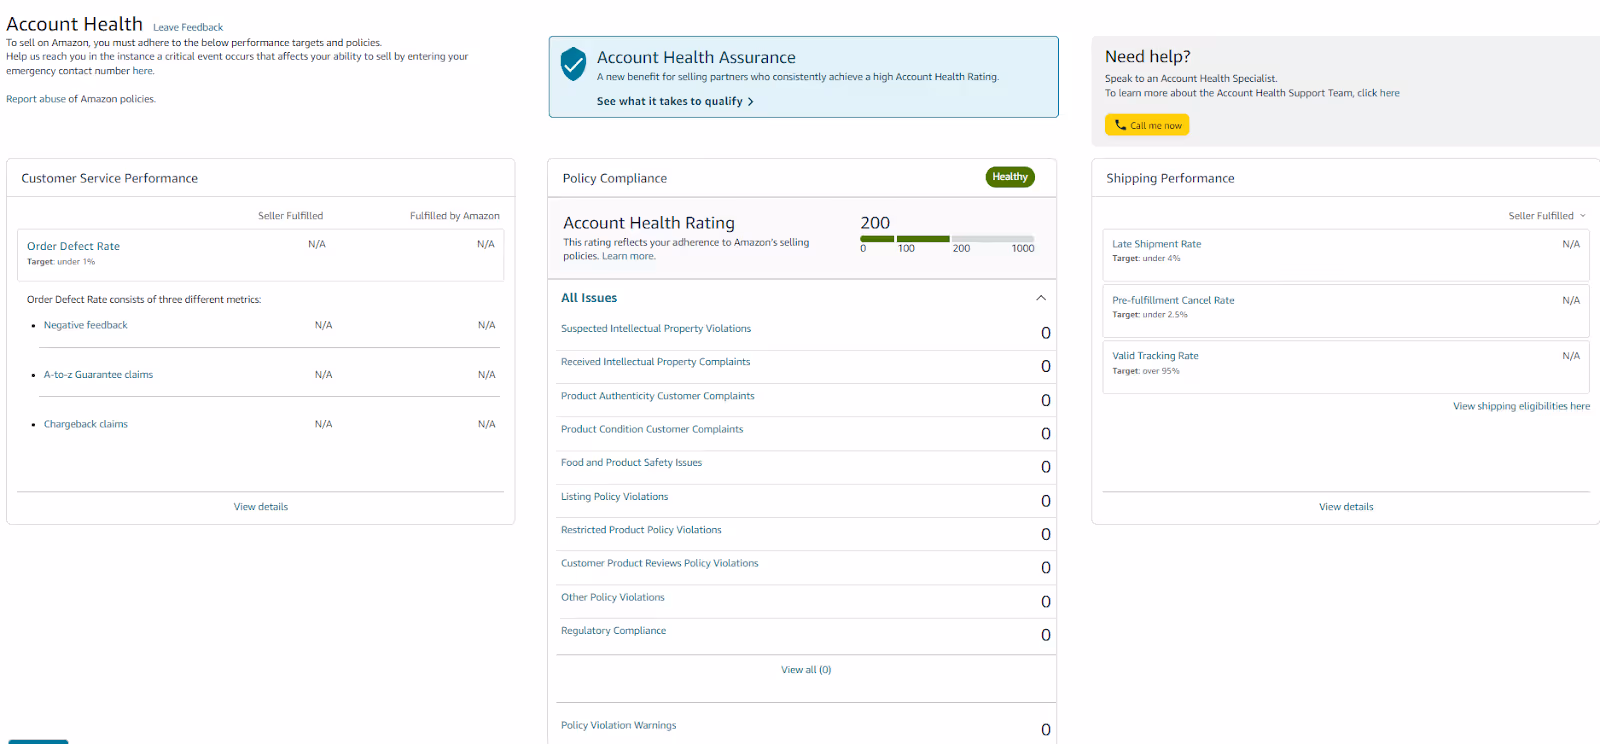
Task: Open Late Shipment Rate link
Action: tap(1157, 244)
